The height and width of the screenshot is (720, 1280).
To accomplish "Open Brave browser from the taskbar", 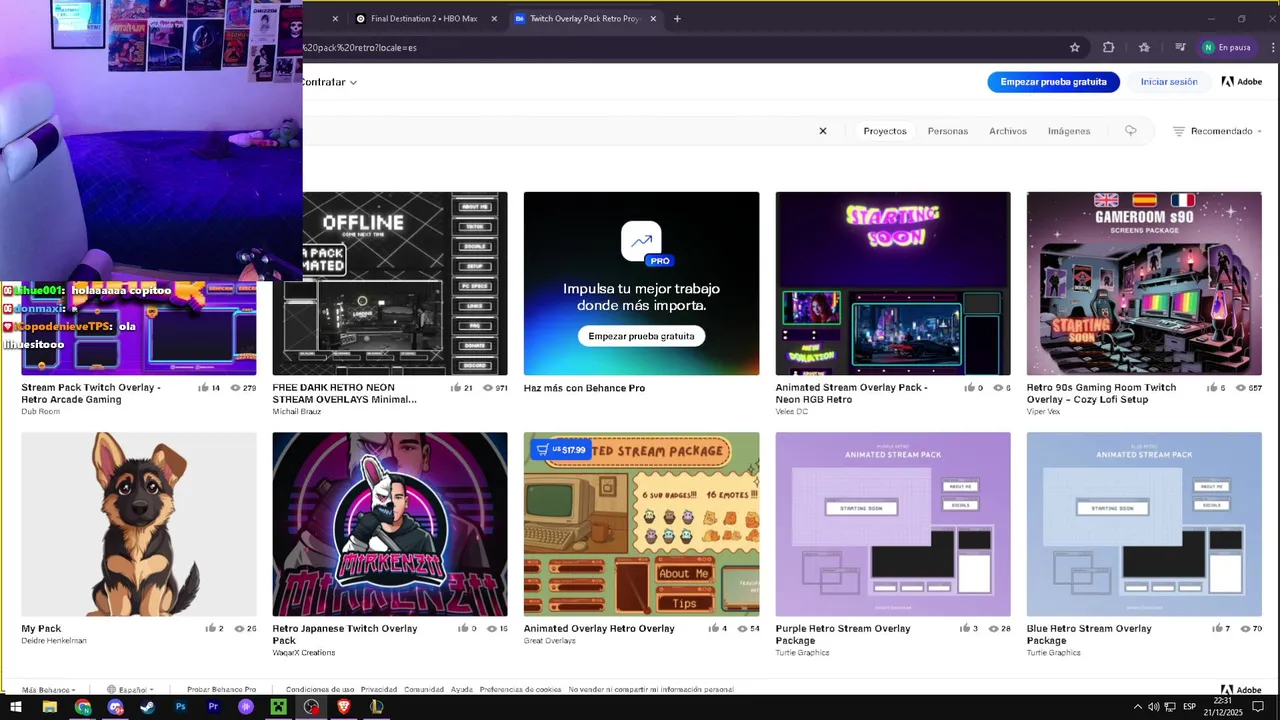I will coord(344,707).
